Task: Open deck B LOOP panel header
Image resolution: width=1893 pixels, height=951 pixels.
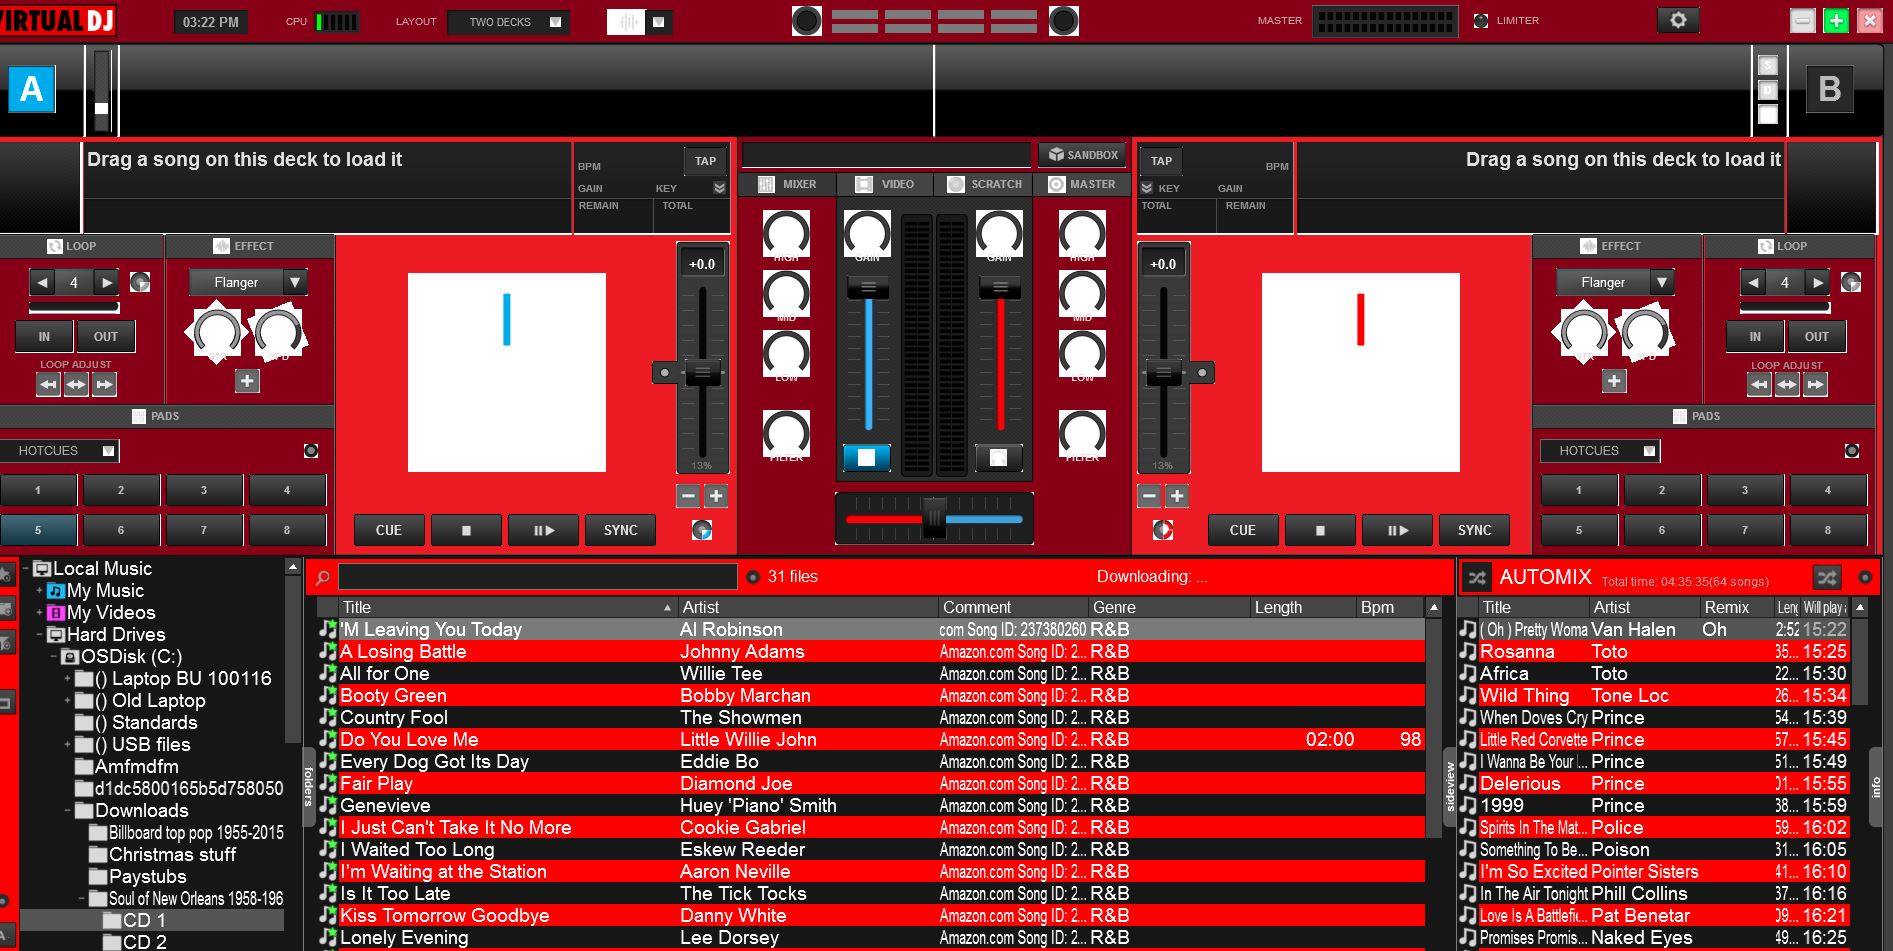Action: (x=1789, y=246)
